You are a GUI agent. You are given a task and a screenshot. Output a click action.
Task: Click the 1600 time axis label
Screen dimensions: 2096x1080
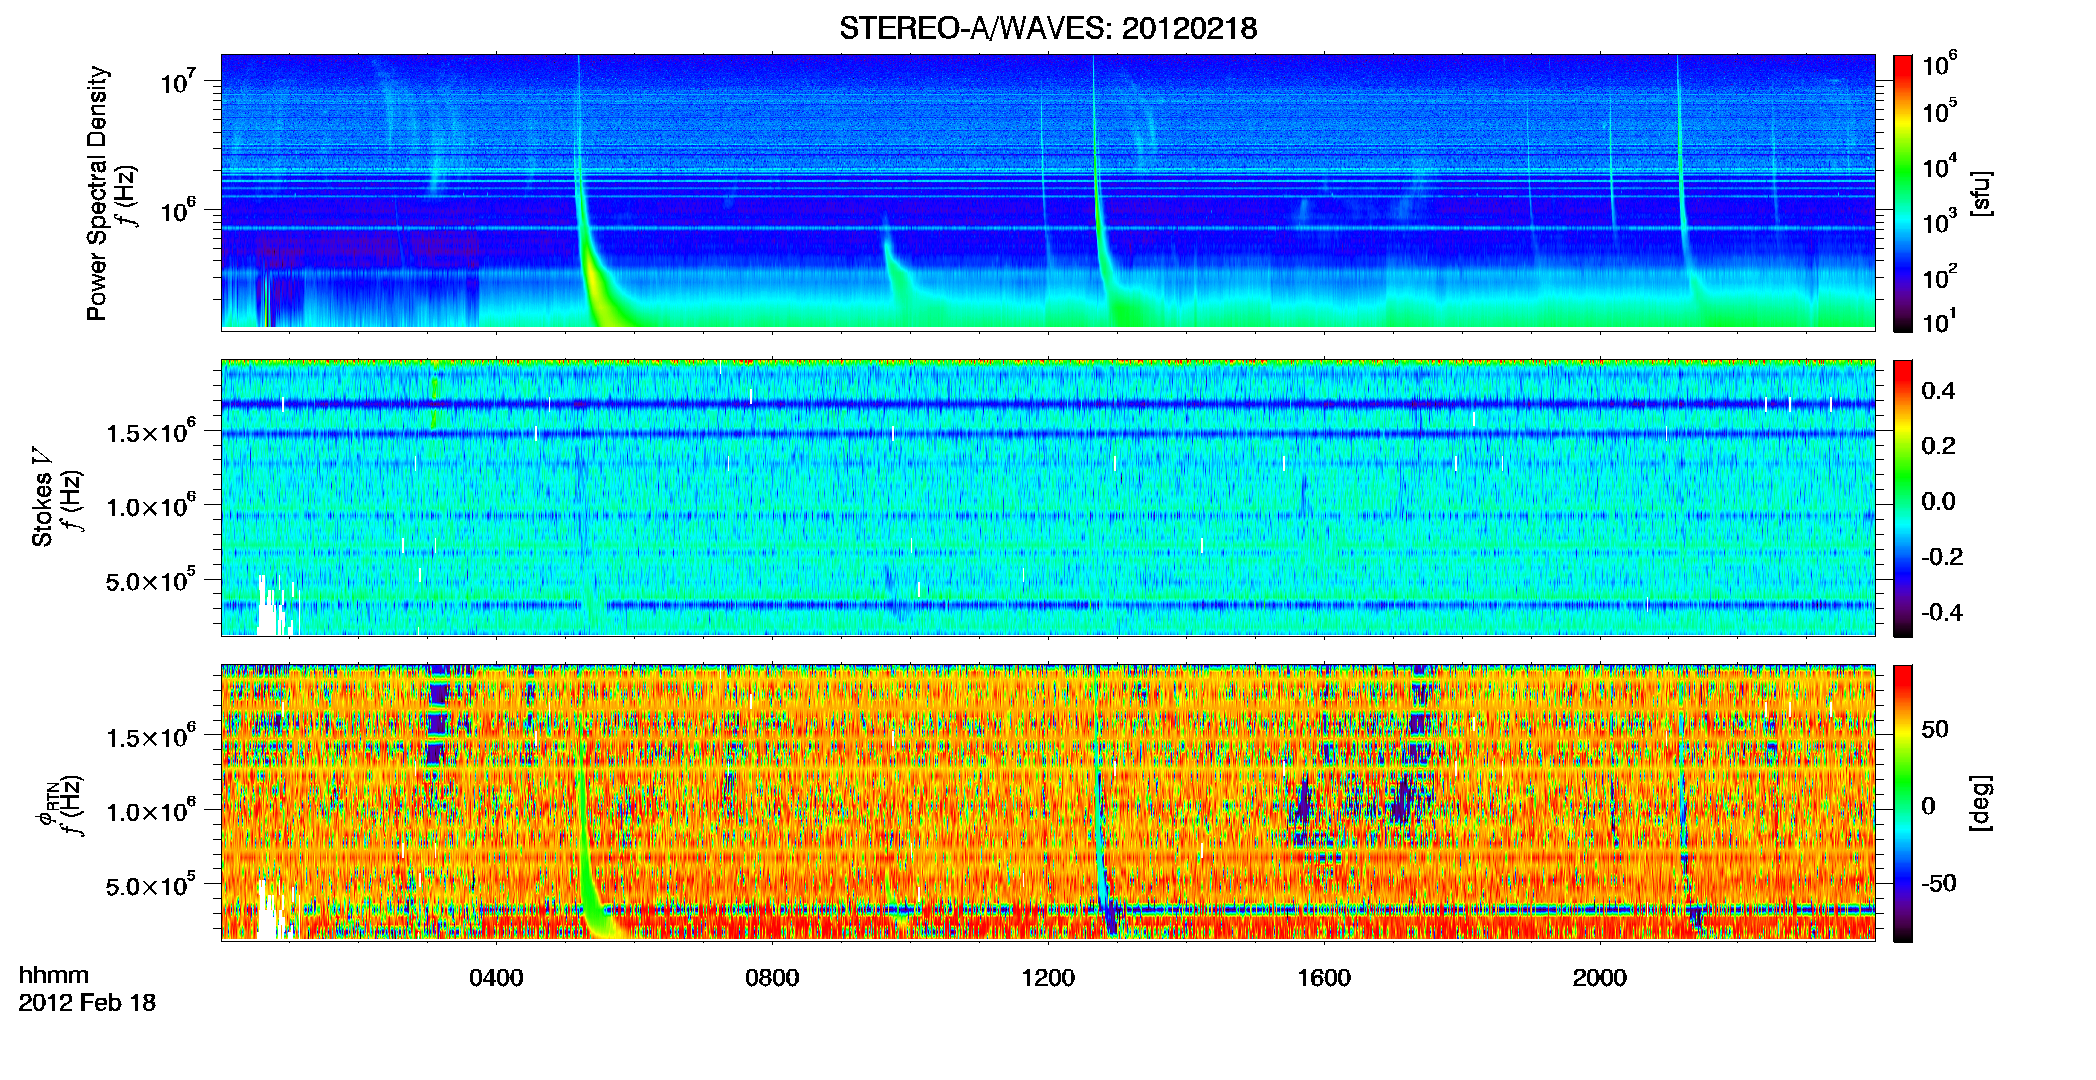(x=1324, y=978)
